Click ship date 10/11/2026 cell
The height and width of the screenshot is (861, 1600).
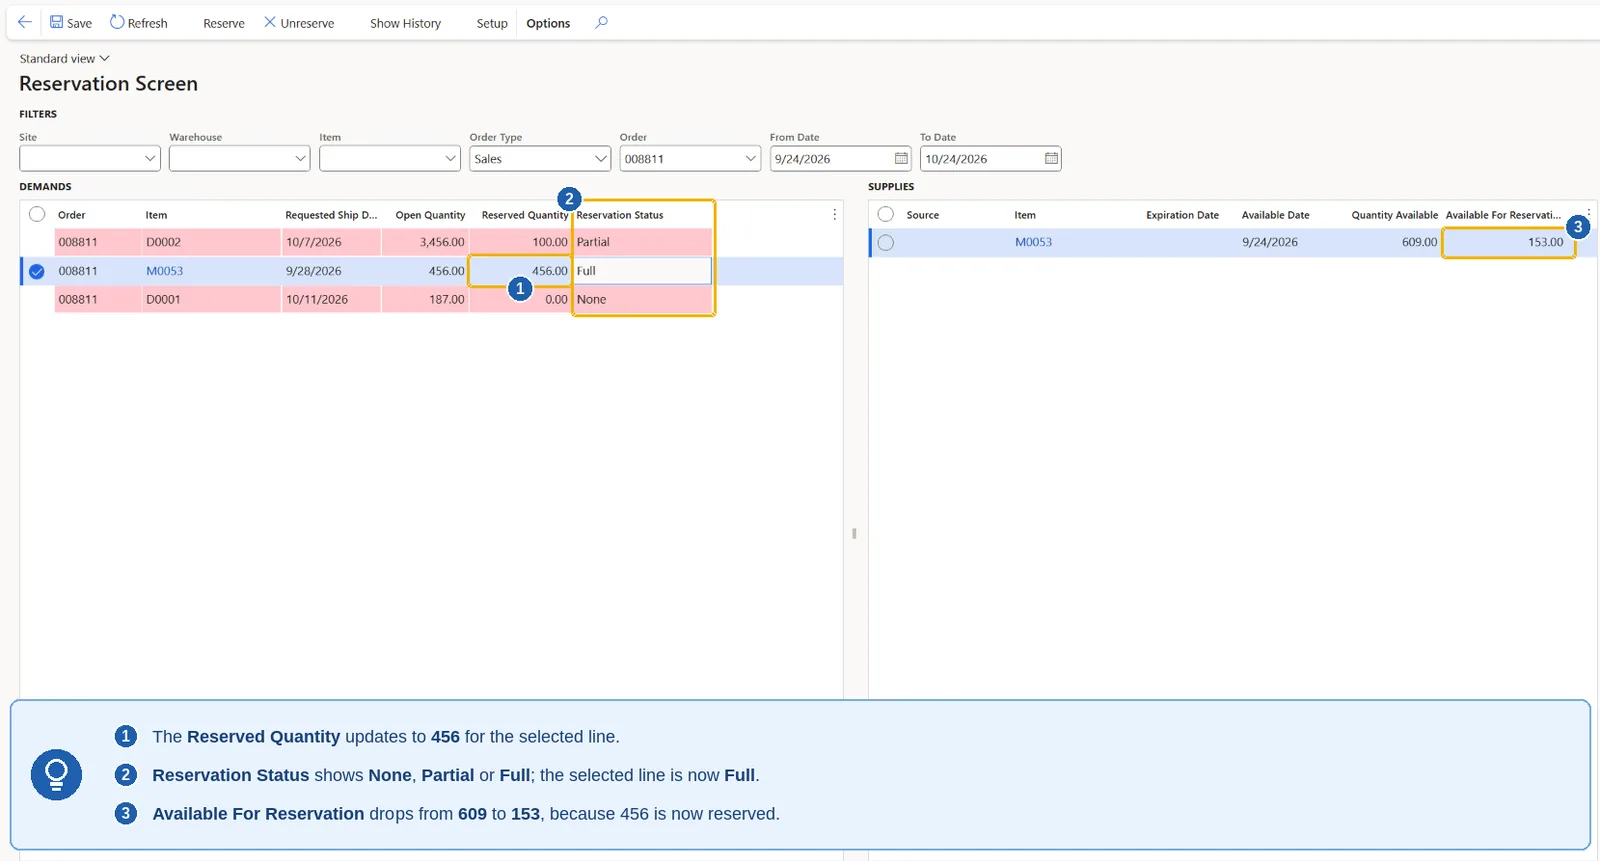(331, 299)
